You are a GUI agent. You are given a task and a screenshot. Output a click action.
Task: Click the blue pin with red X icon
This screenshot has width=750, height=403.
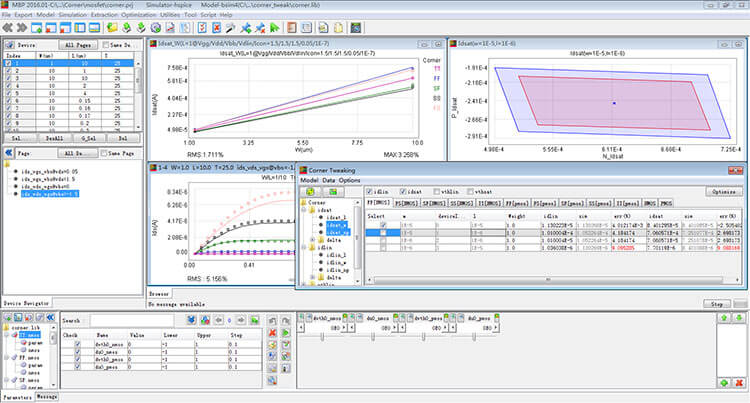(x=260, y=28)
